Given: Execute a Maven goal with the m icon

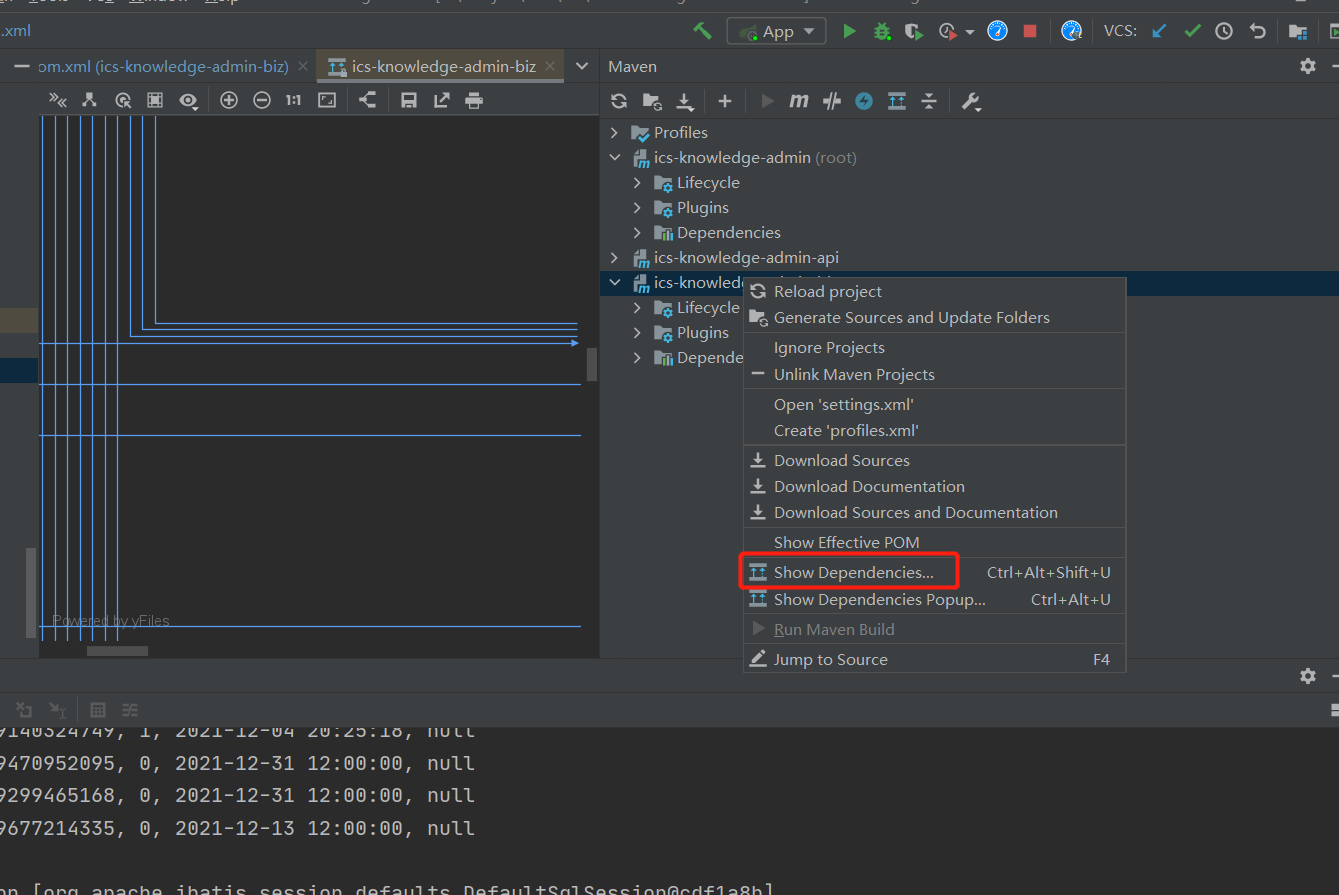Looking at the screenshot, I should pos(798,100).
